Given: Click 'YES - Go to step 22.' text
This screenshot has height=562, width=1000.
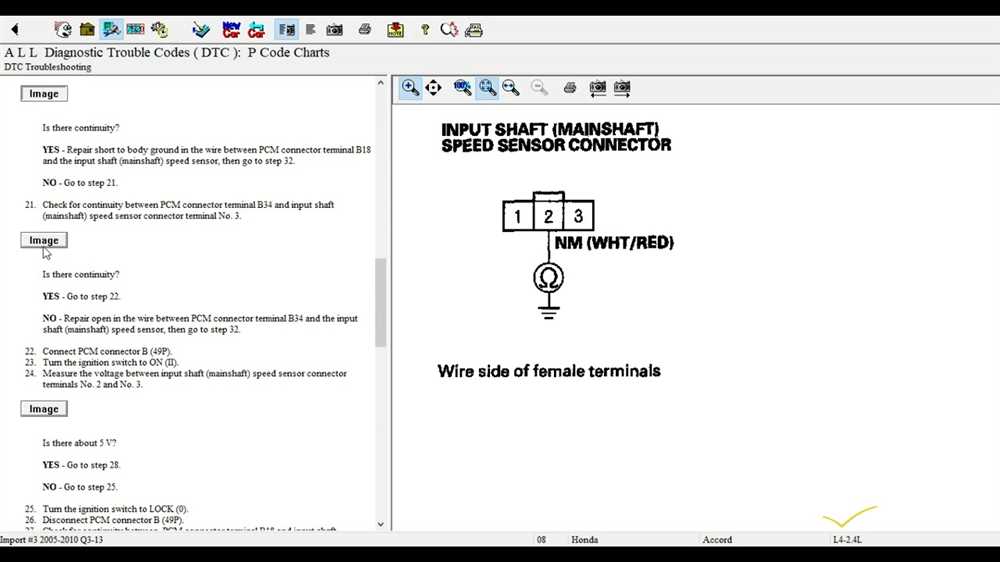Looking at the screenshot, I should [x=82, y=297].
